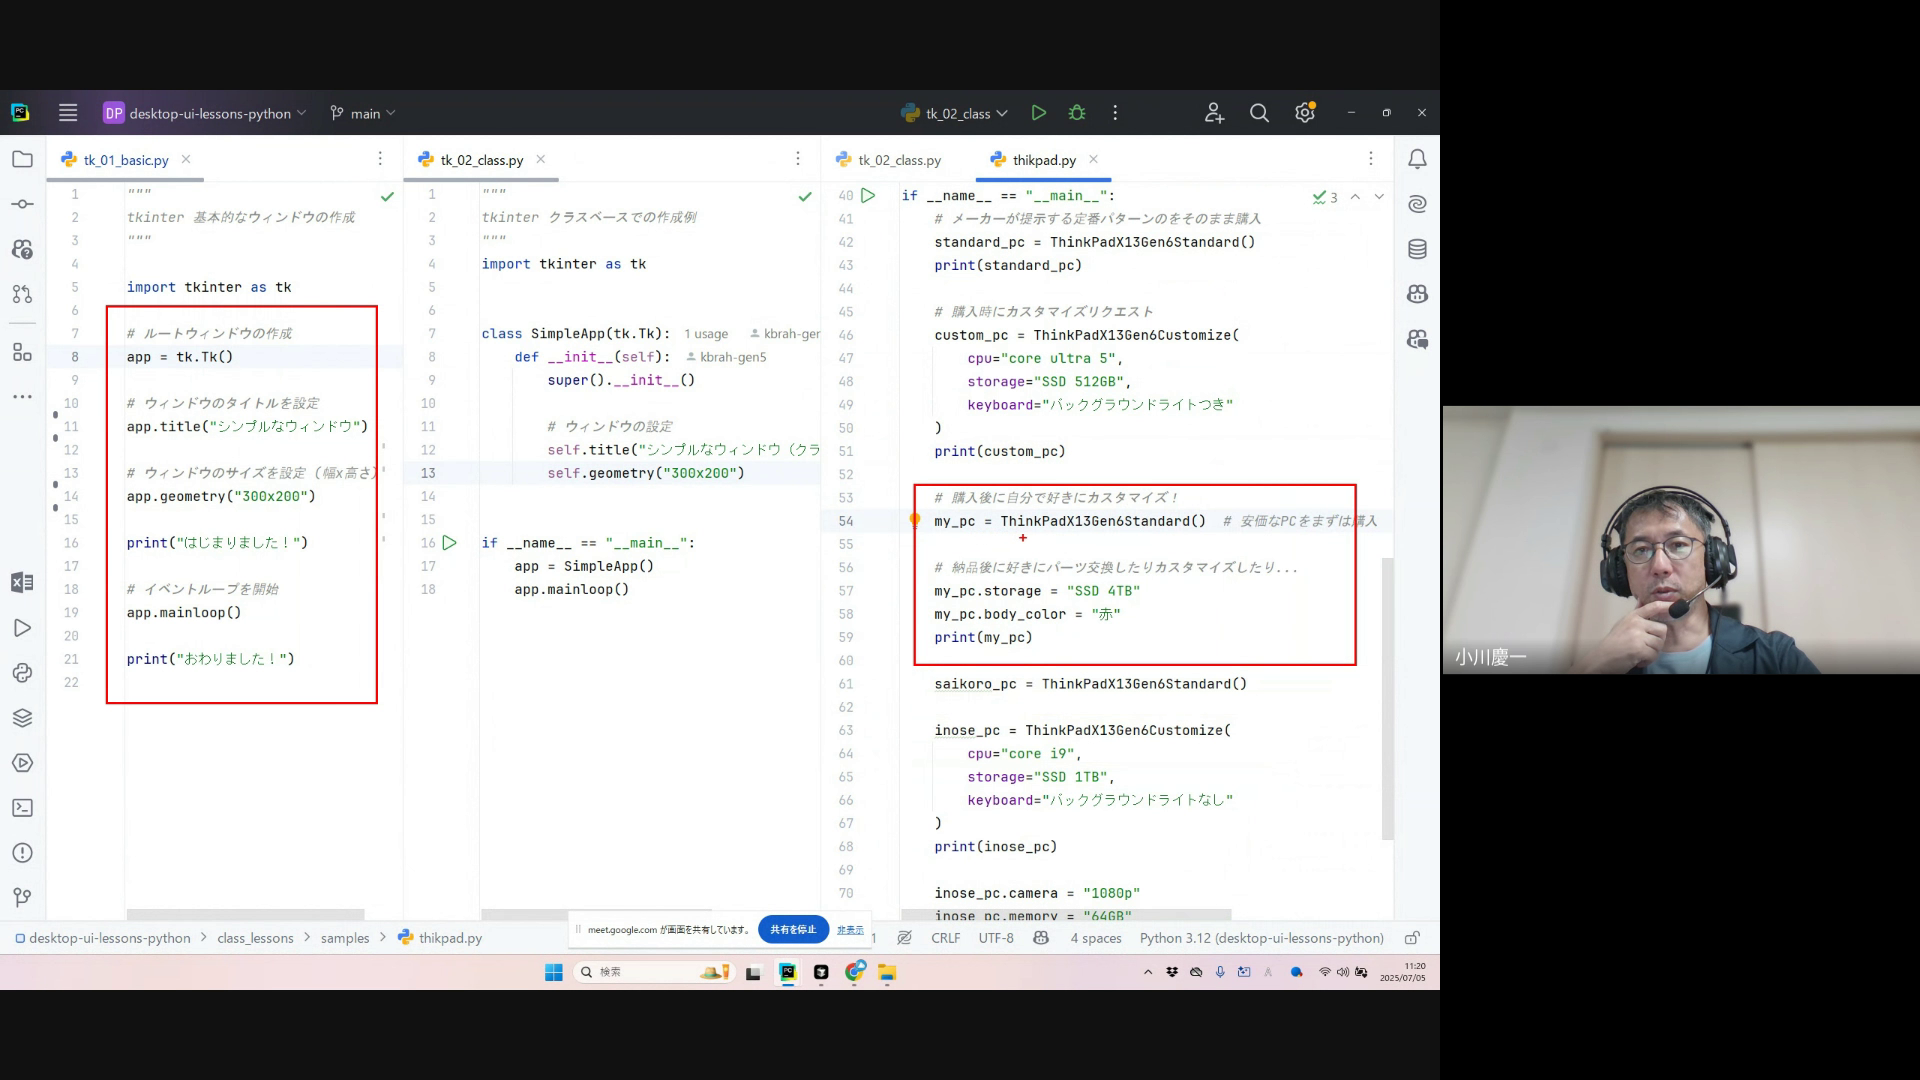1920x1080 pixels.
Task: Open the Notifications bell panel
Action: pyautogui.click(x=1417, y=159)
